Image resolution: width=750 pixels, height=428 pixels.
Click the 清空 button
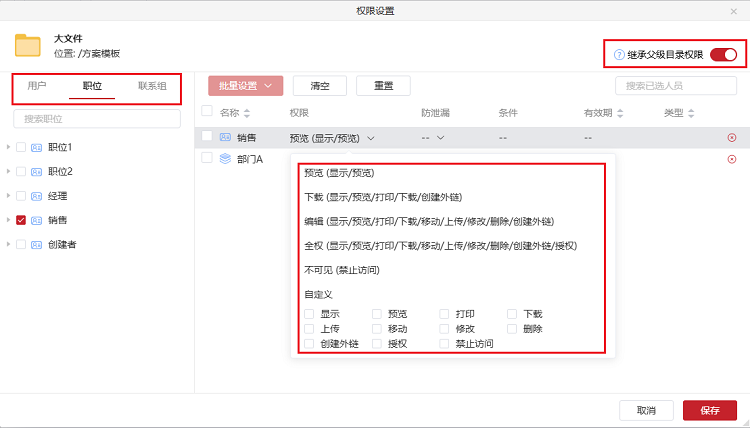coord(320,86)
